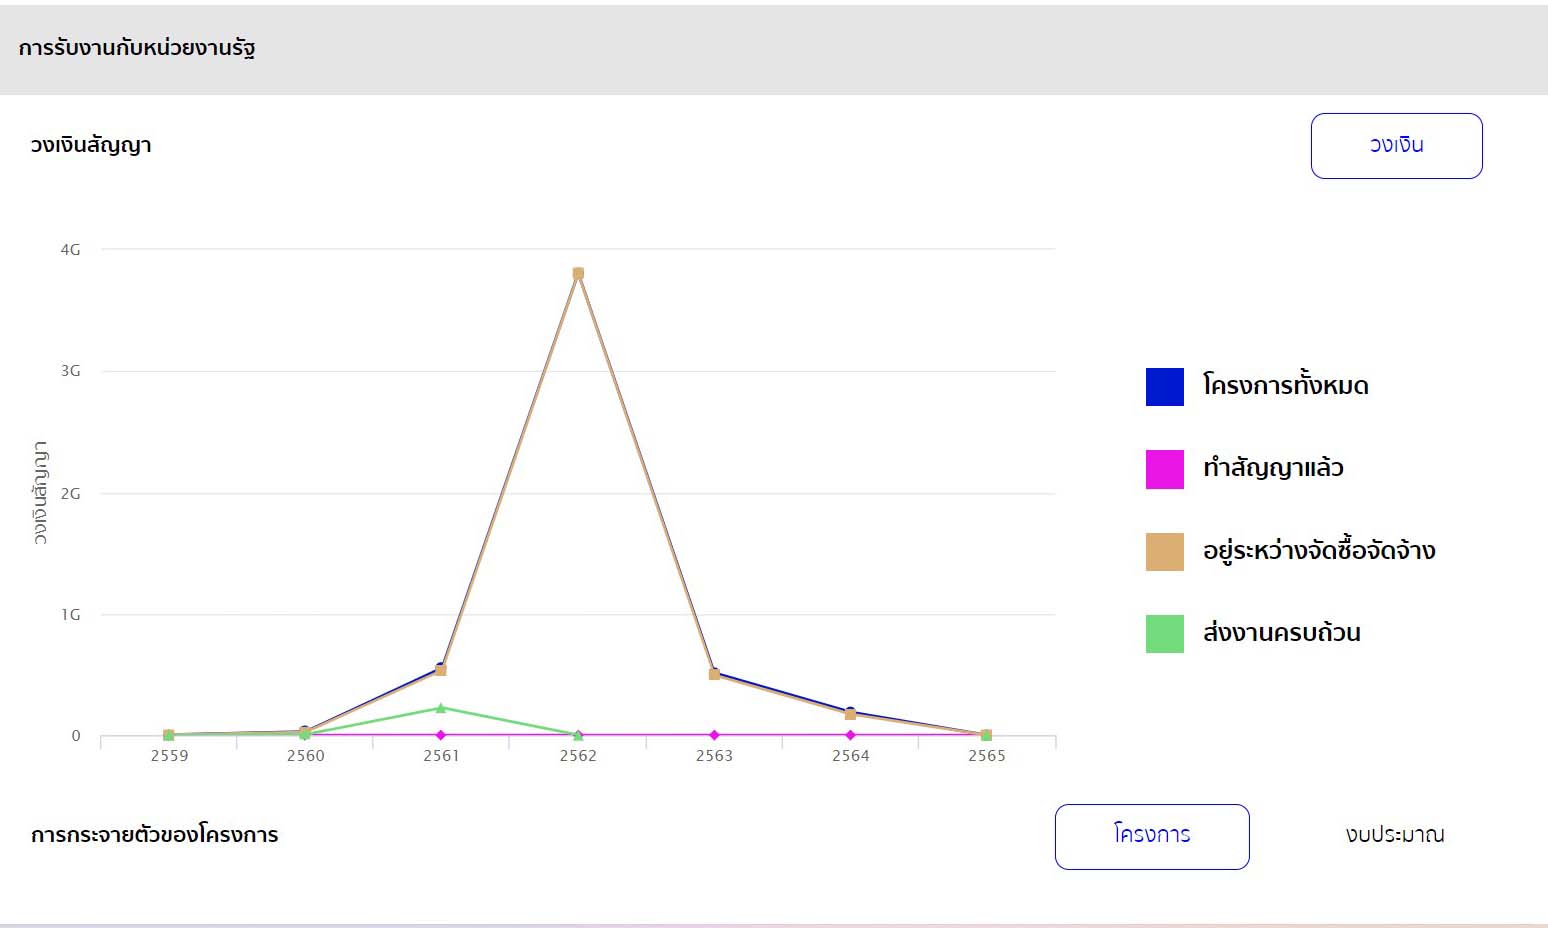The height and width of the screenshot is (928, 1548).
Task: Hide the ส่งงานครบถ้วน series via legend text
Action: coord(1281,632)
